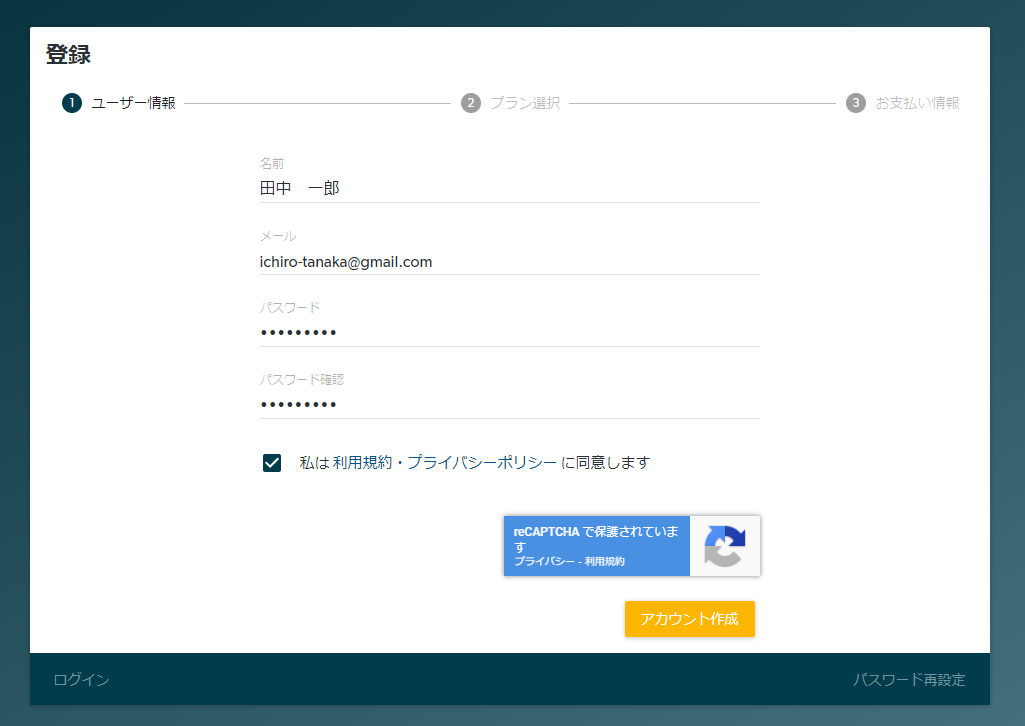Click the 名前 field label
The height and width of the screenshot is (726, 1025).
pyautogui.click(x=272, y=163)
